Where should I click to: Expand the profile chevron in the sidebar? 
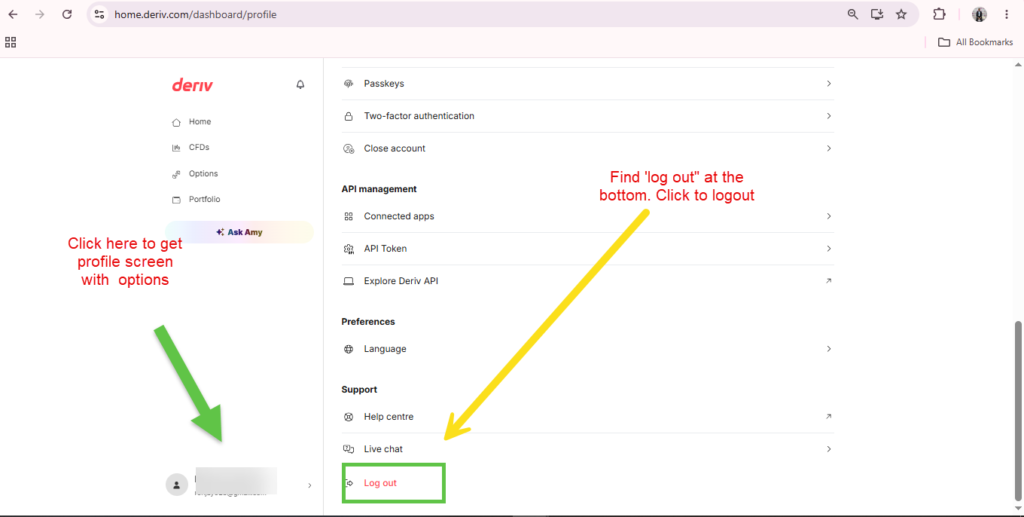(310, 486)
